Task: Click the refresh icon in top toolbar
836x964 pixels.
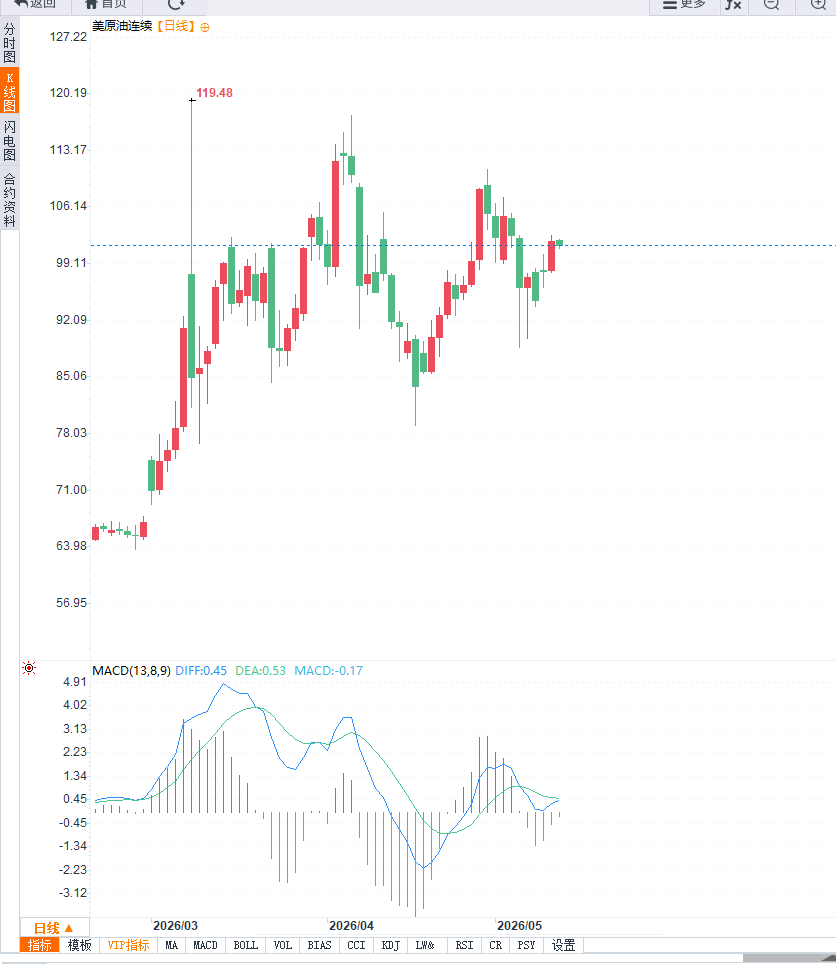Action: (176, 4)
